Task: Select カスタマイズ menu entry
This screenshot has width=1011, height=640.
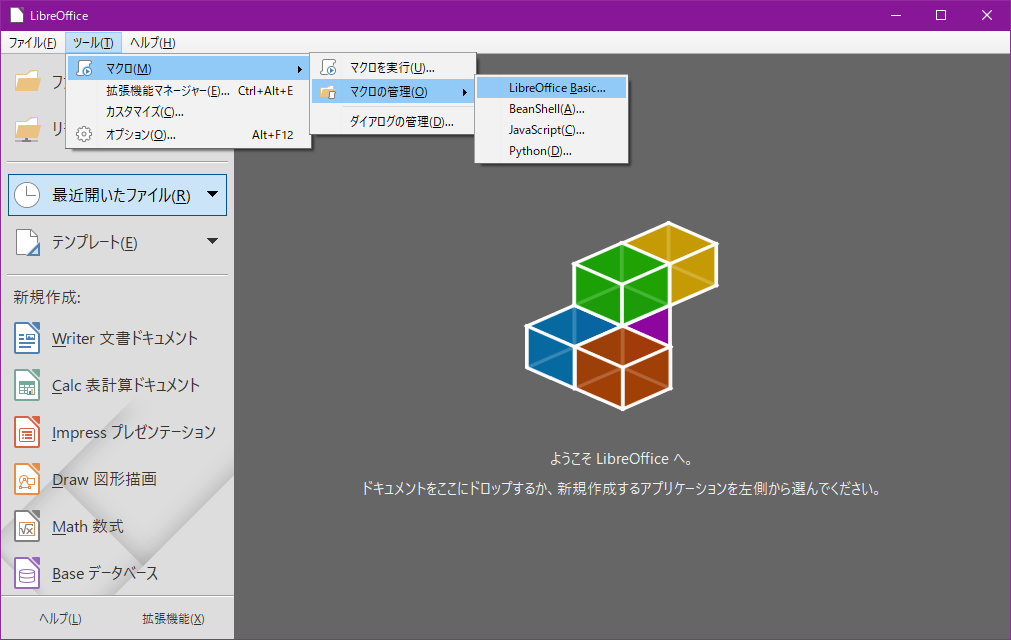Action: tap(145, 112)
